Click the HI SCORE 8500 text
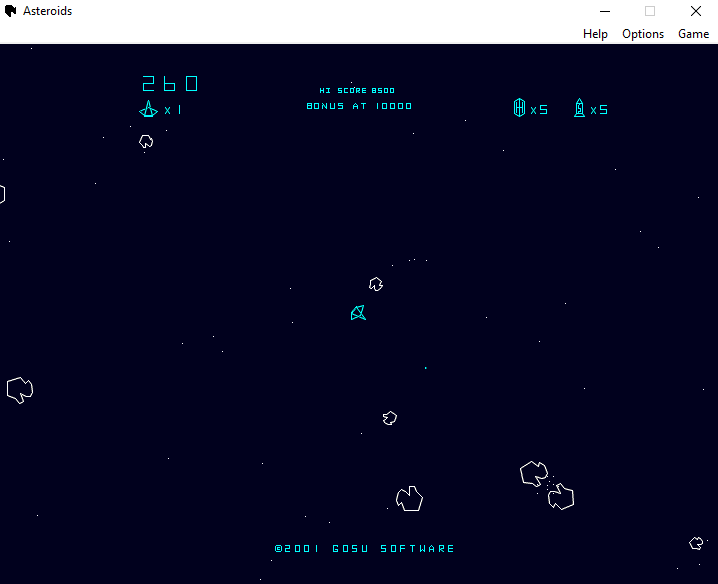This screenshot has height=584, width=718. (357, 91)
